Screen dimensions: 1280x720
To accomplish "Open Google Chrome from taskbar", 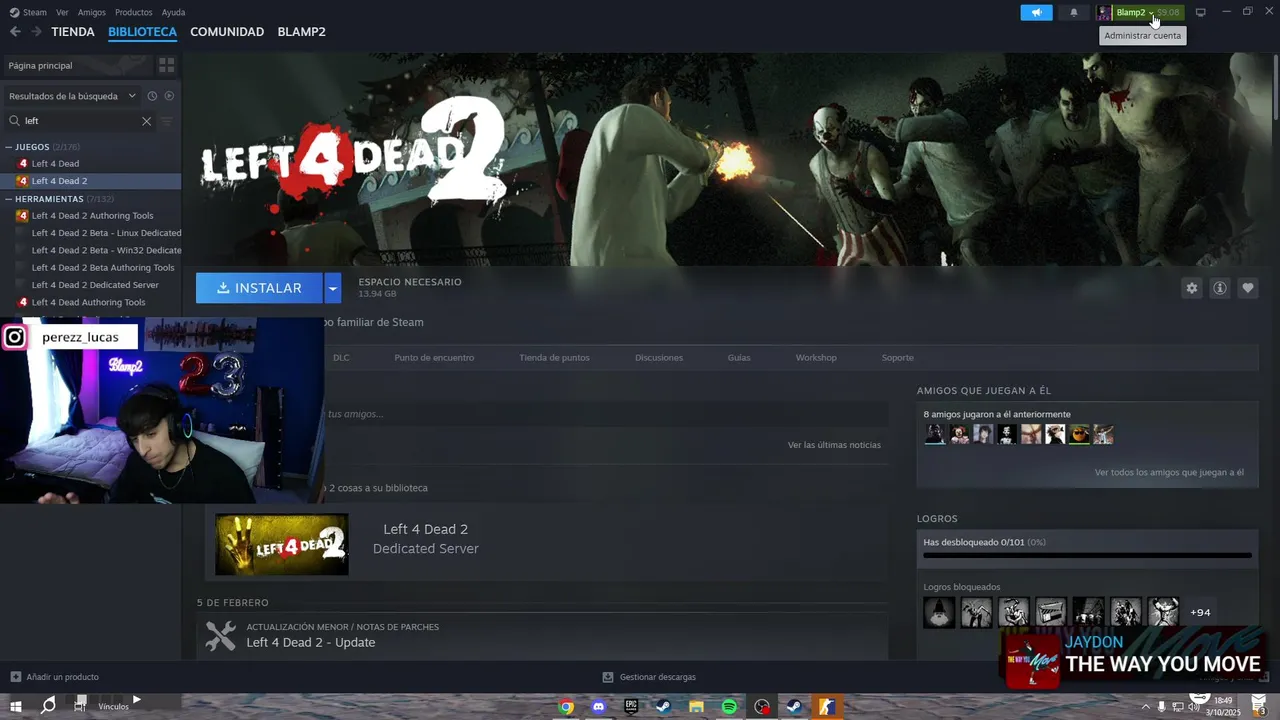I will [566, 707].
